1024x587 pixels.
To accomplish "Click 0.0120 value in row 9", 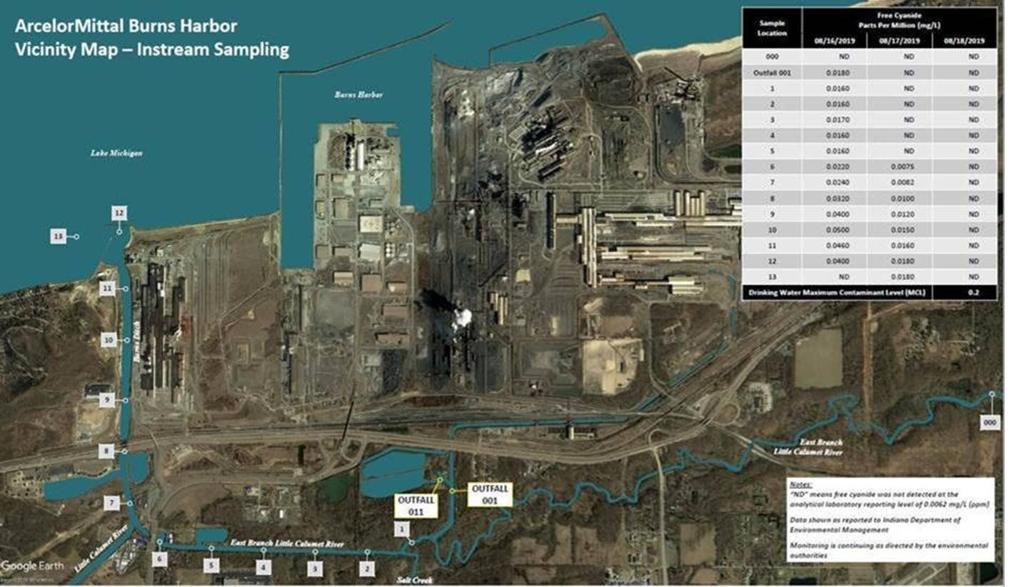I will coord(903,214).
